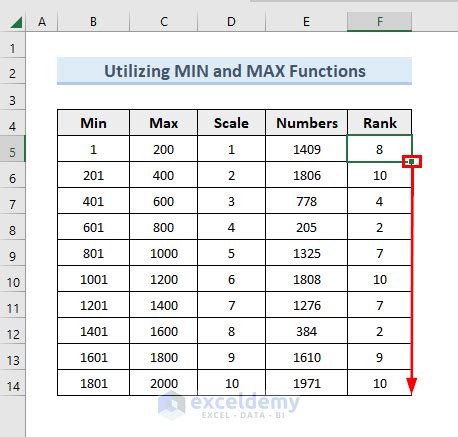Select Rank cell in row 5 showing 8
458x437 pixels.
coord(379,149)
